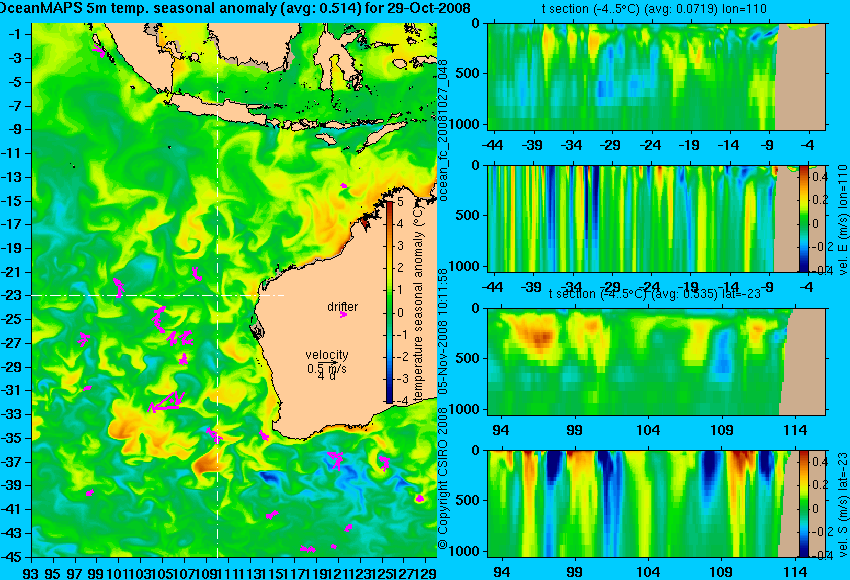Select the 't section' title with lon=110

(x=654, y=9)
